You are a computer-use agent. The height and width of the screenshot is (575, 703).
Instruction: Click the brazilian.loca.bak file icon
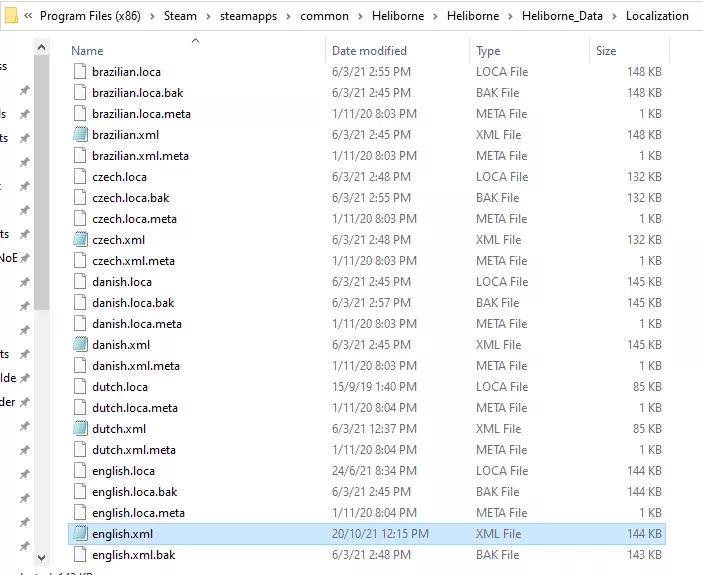click(x=80, y=92)
